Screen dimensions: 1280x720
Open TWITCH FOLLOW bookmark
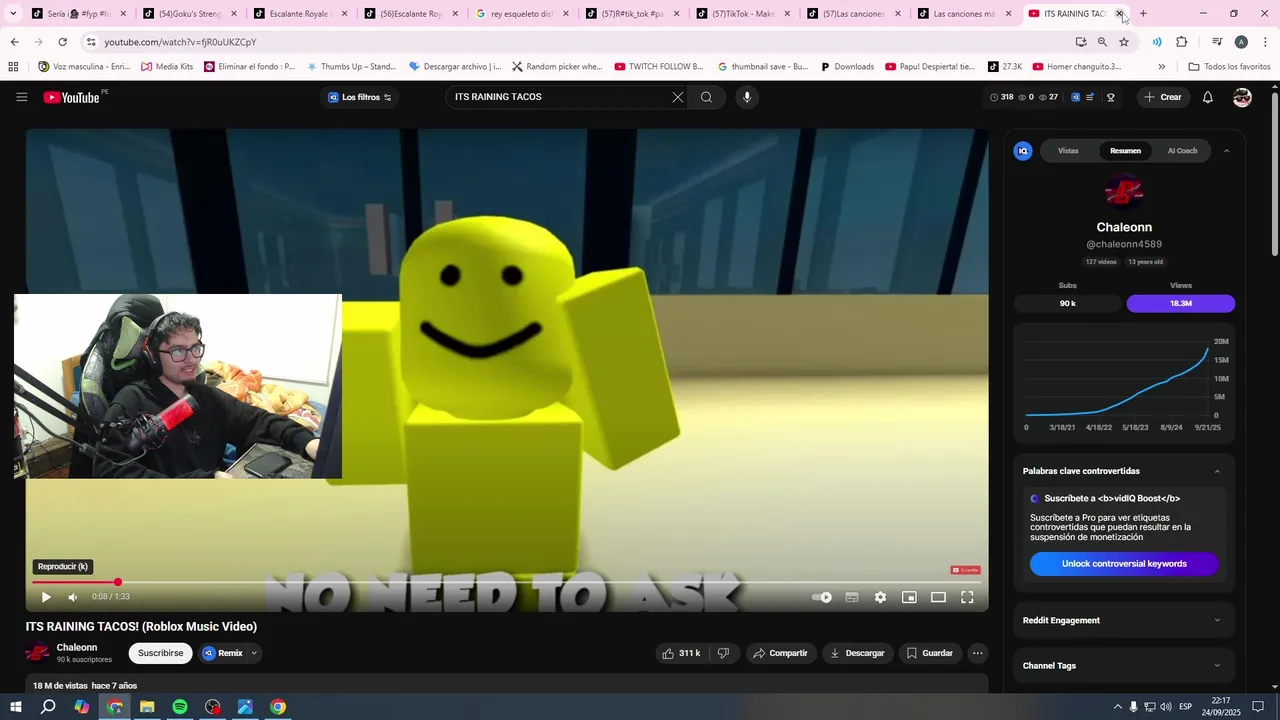659,67
